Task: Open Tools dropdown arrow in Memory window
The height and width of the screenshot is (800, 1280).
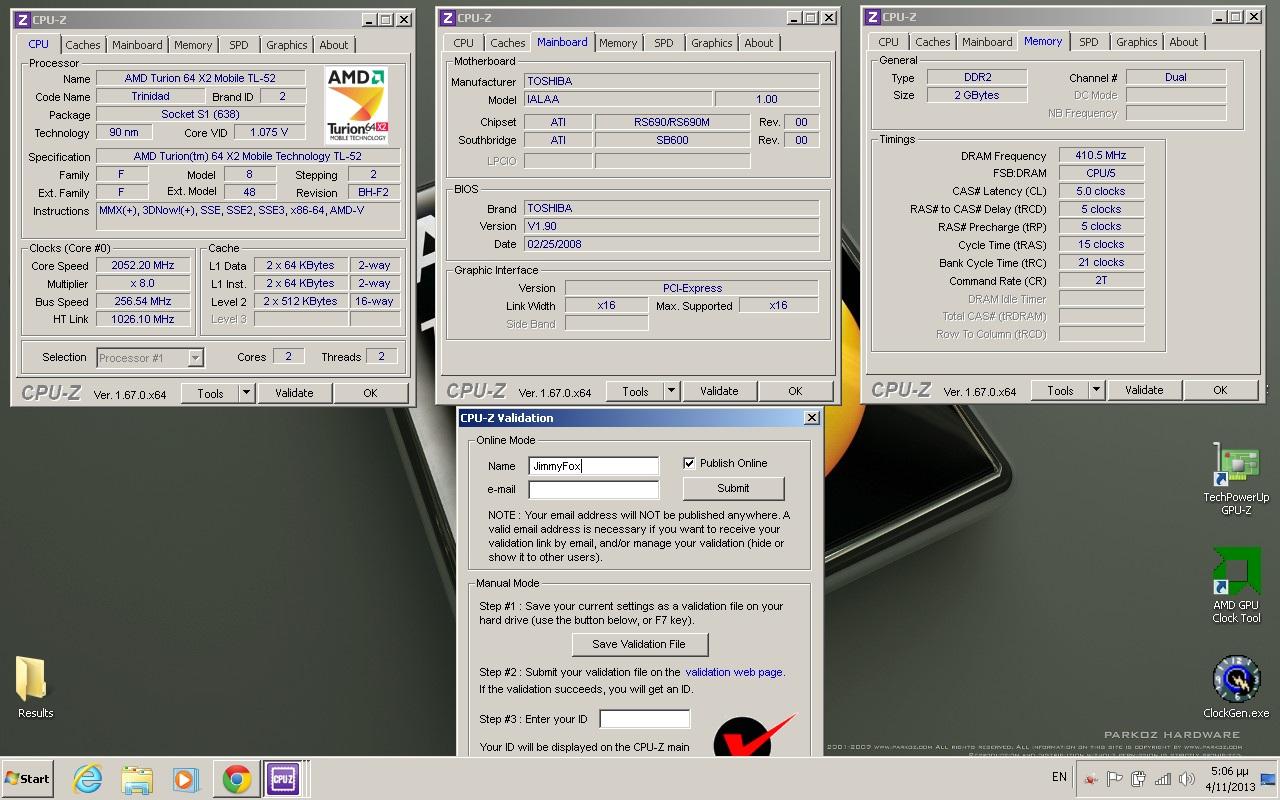Action: 1096,390
